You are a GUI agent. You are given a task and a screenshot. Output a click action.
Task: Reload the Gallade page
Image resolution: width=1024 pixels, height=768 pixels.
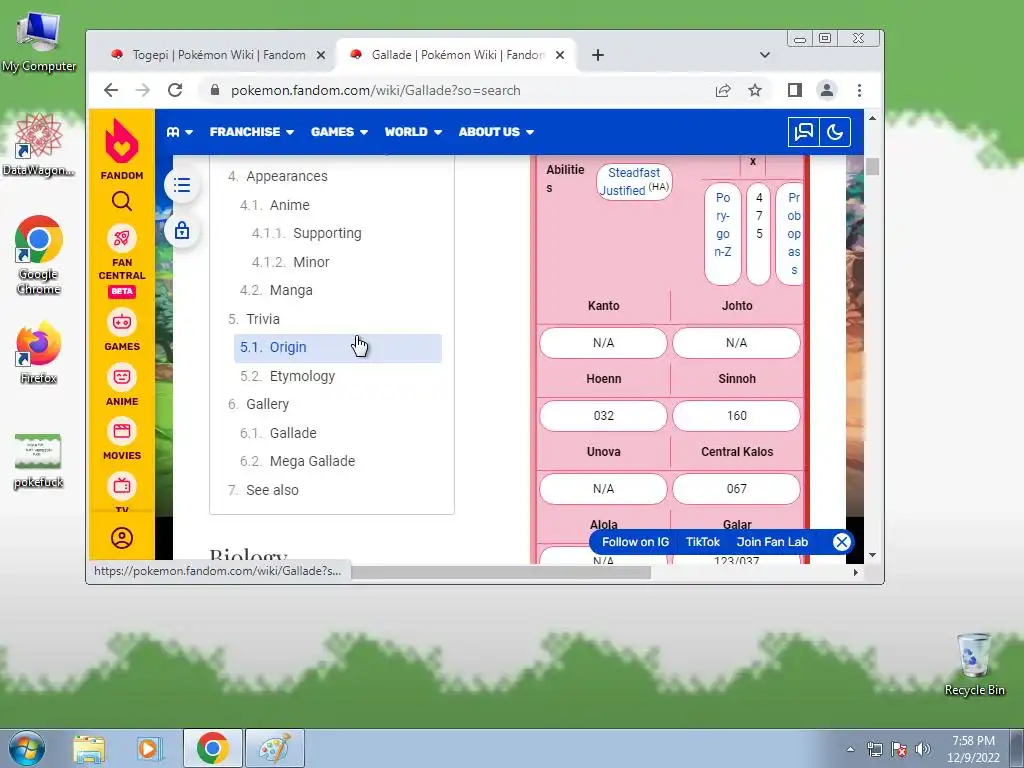pos(174,90)
